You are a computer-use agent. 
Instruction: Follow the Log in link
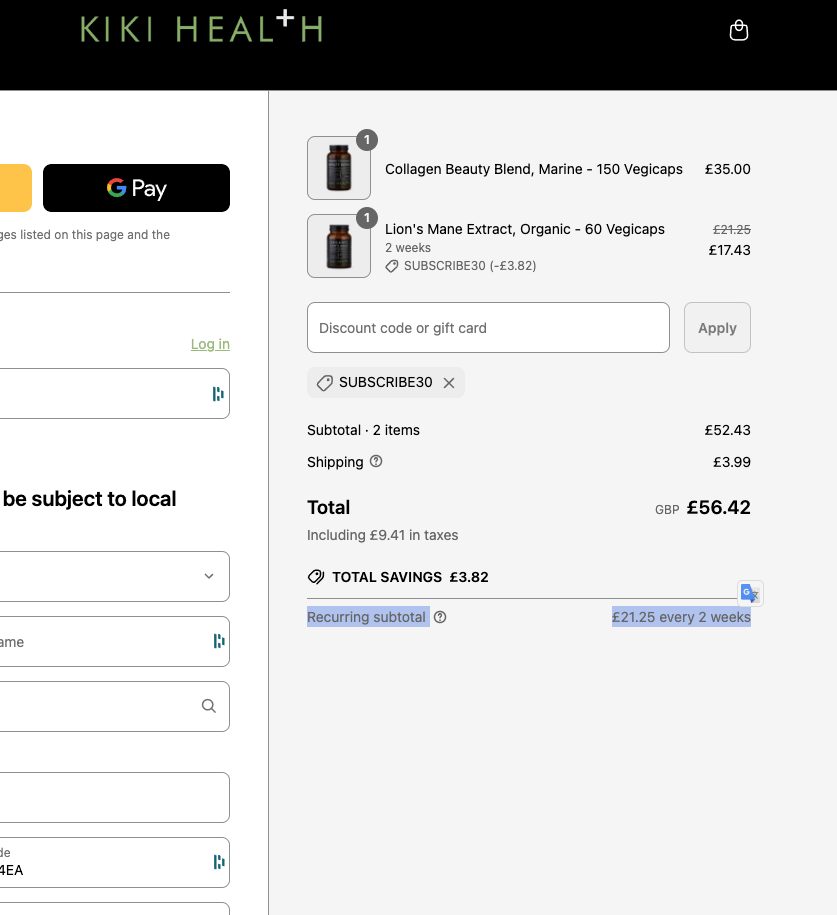point(210,344)
